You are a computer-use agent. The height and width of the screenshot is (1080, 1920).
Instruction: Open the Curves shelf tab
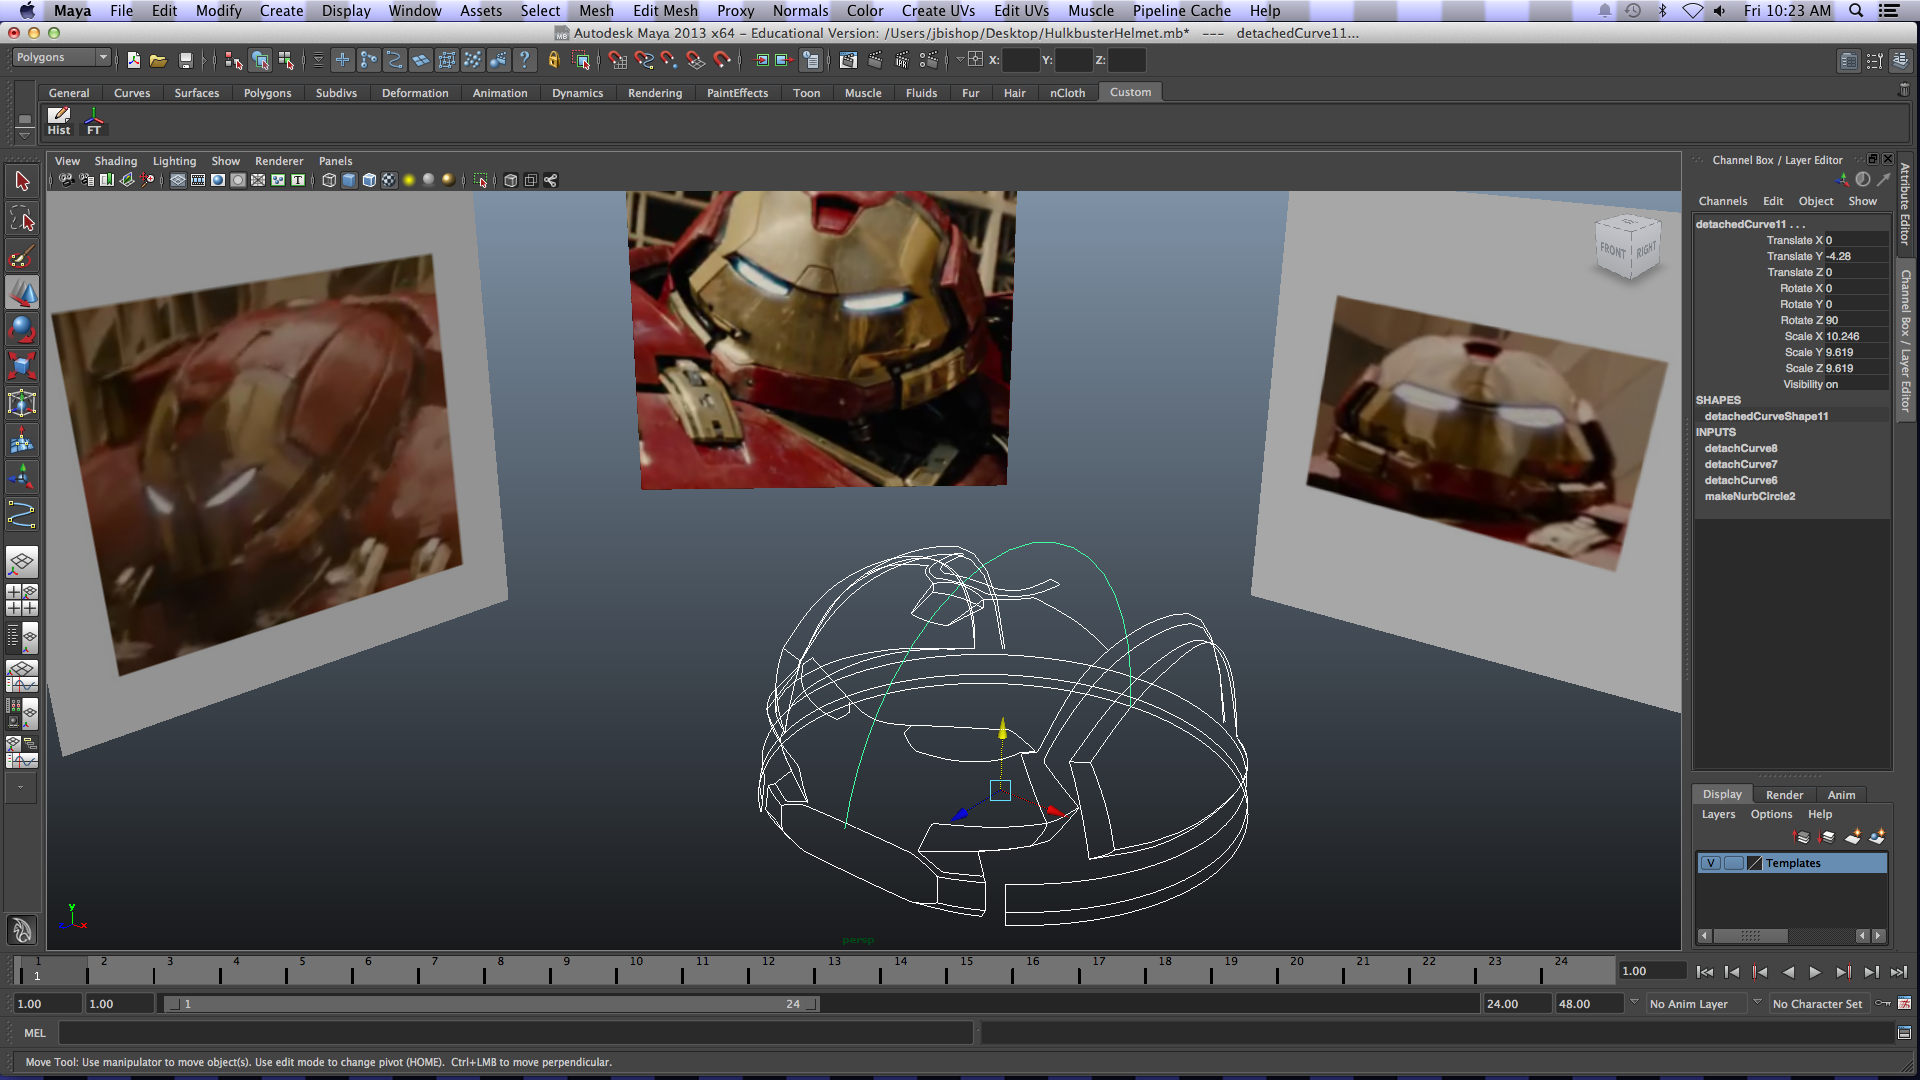point(132,93)
